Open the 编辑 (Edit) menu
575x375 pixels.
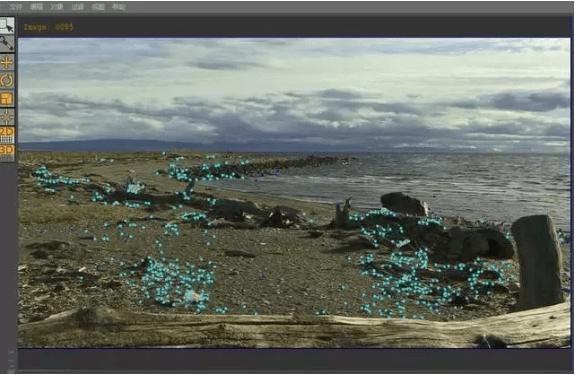pos(36,7)
